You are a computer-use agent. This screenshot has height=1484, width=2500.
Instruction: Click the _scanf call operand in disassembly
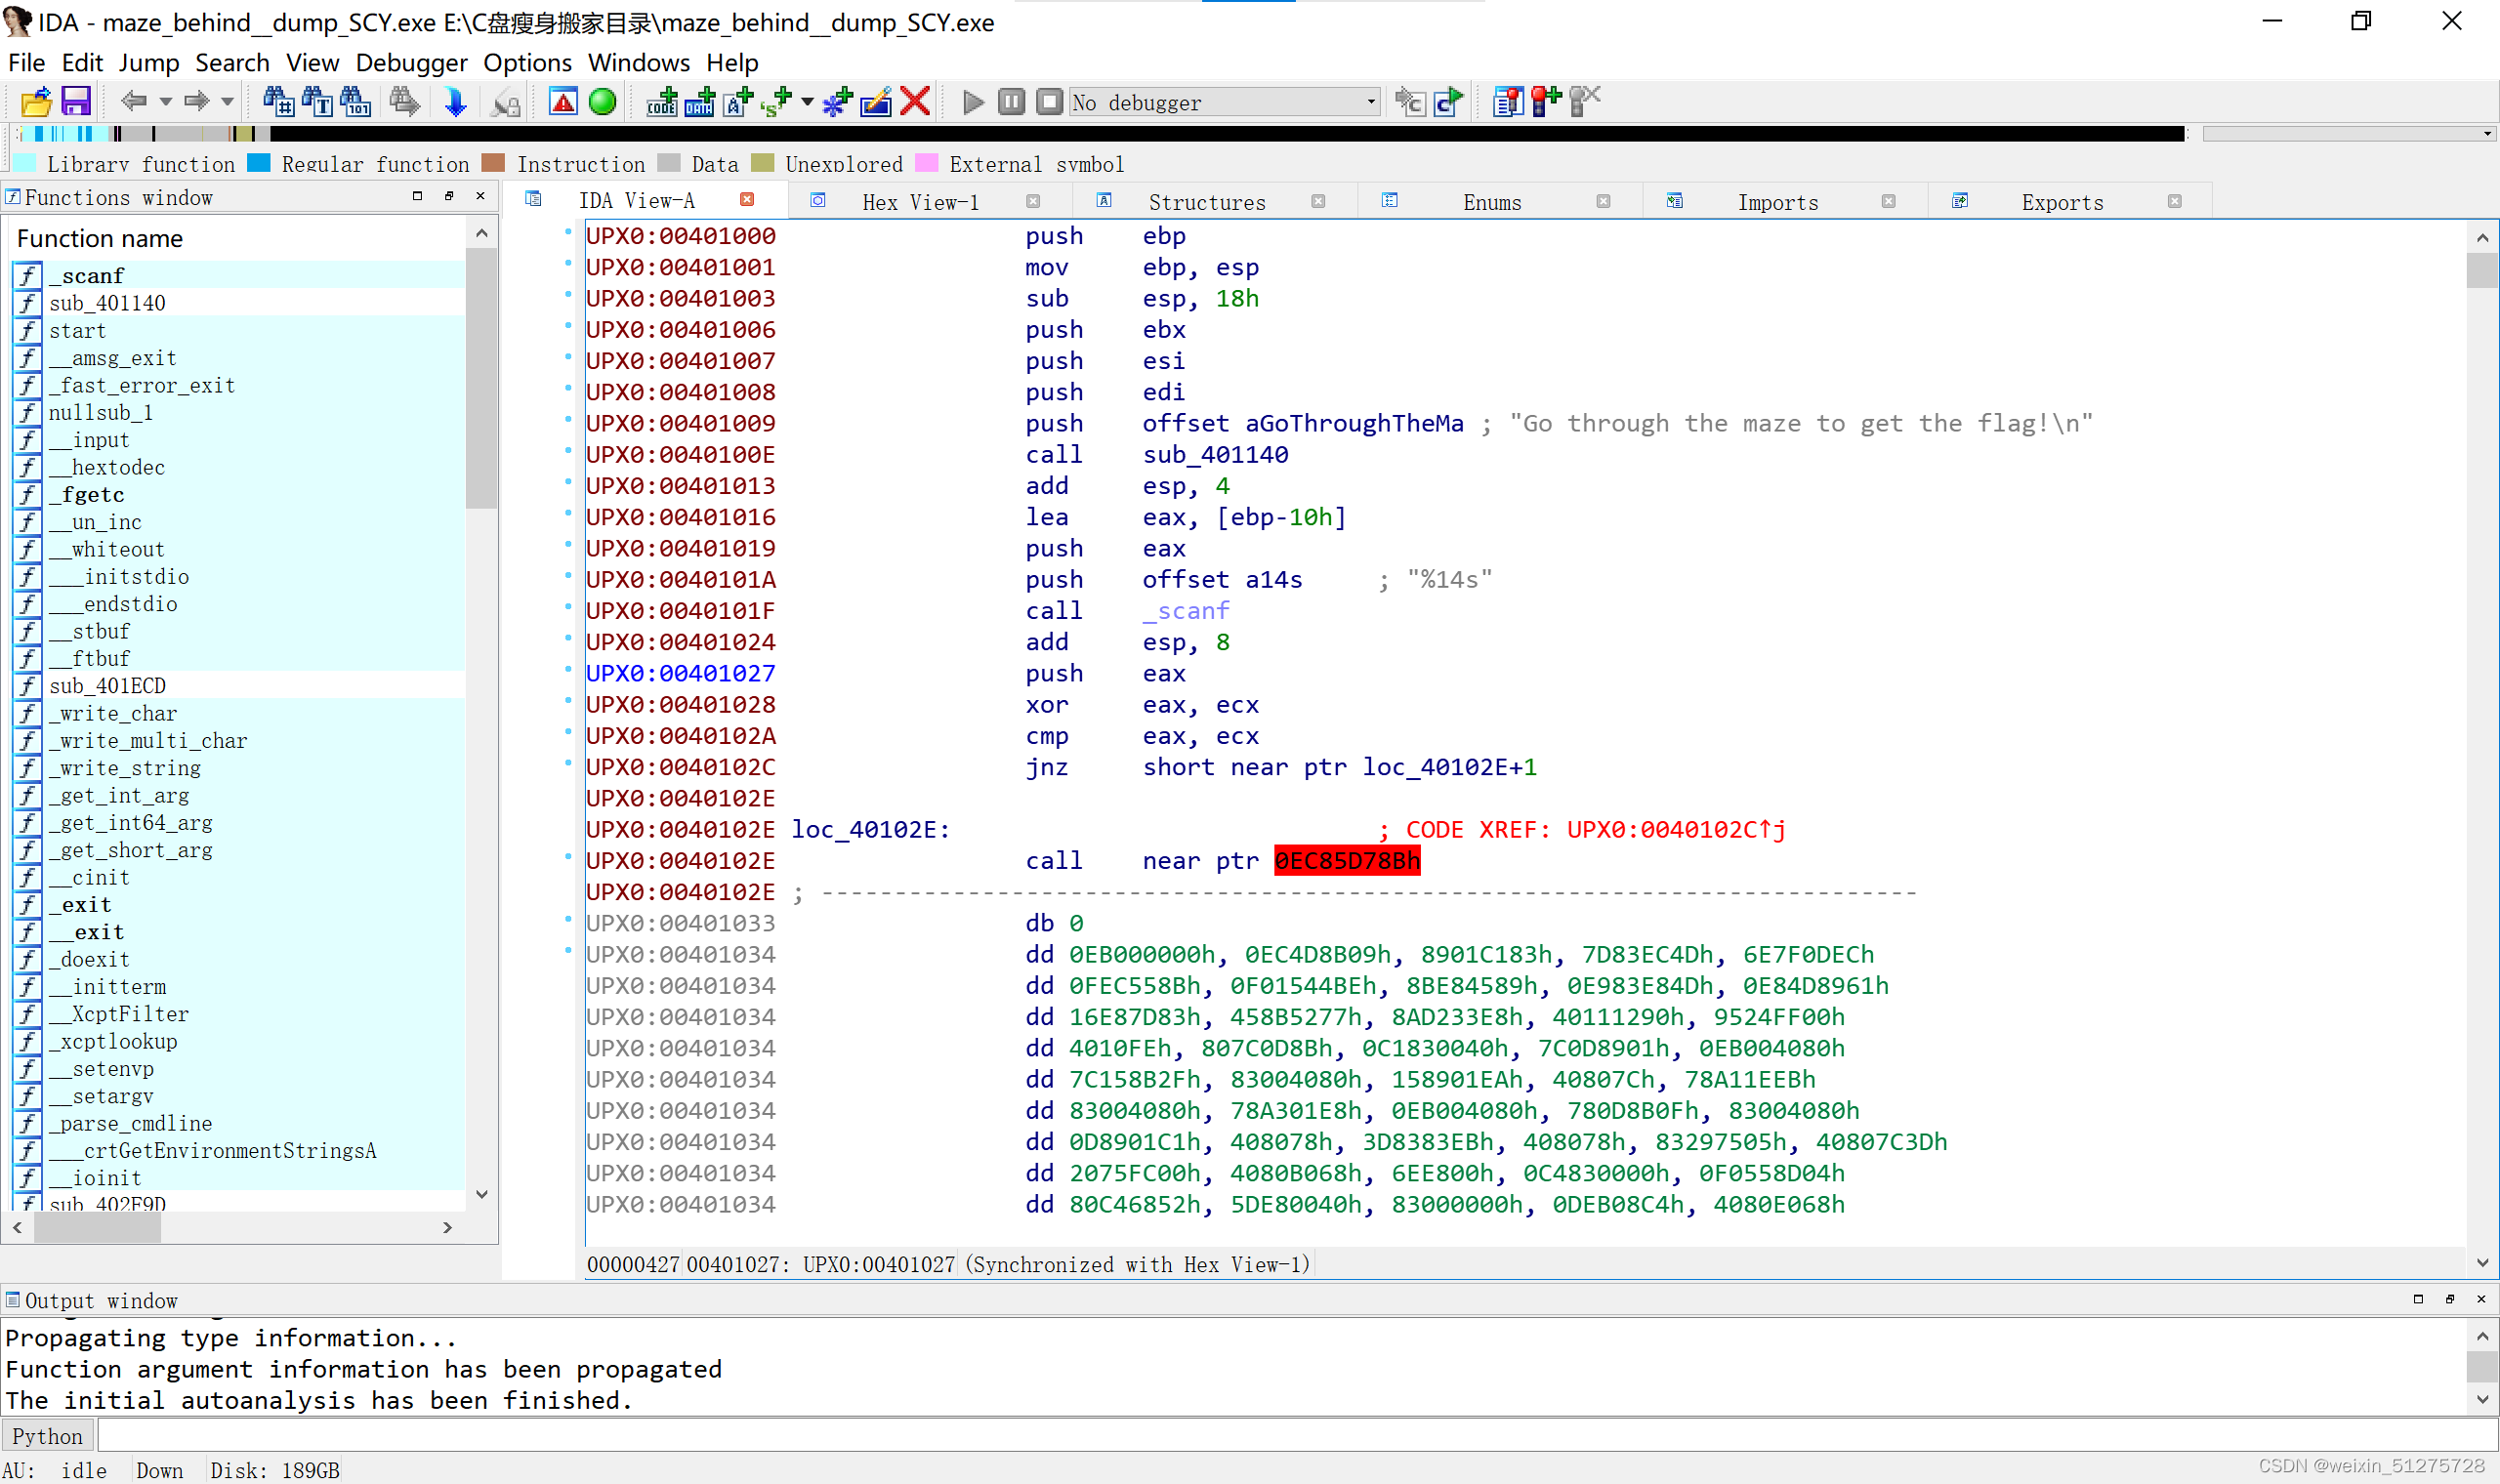point(1186,611)
